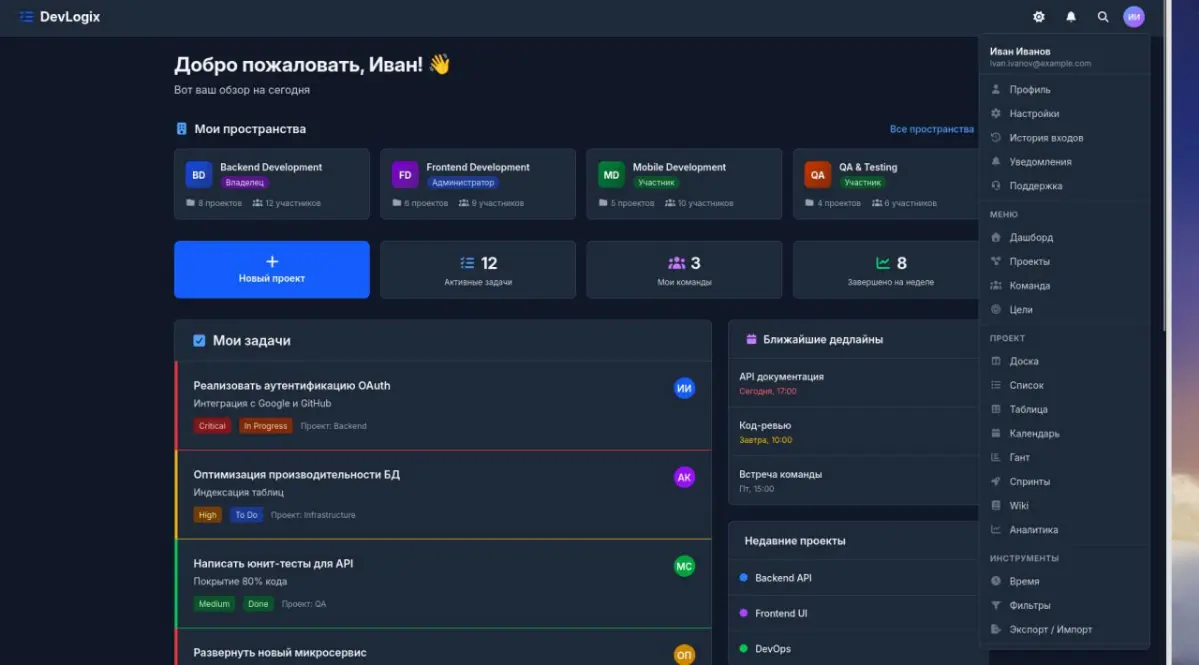Click the ИИ user avatar in top bar
1199x665 pixels.
[x=1134, y=17]
